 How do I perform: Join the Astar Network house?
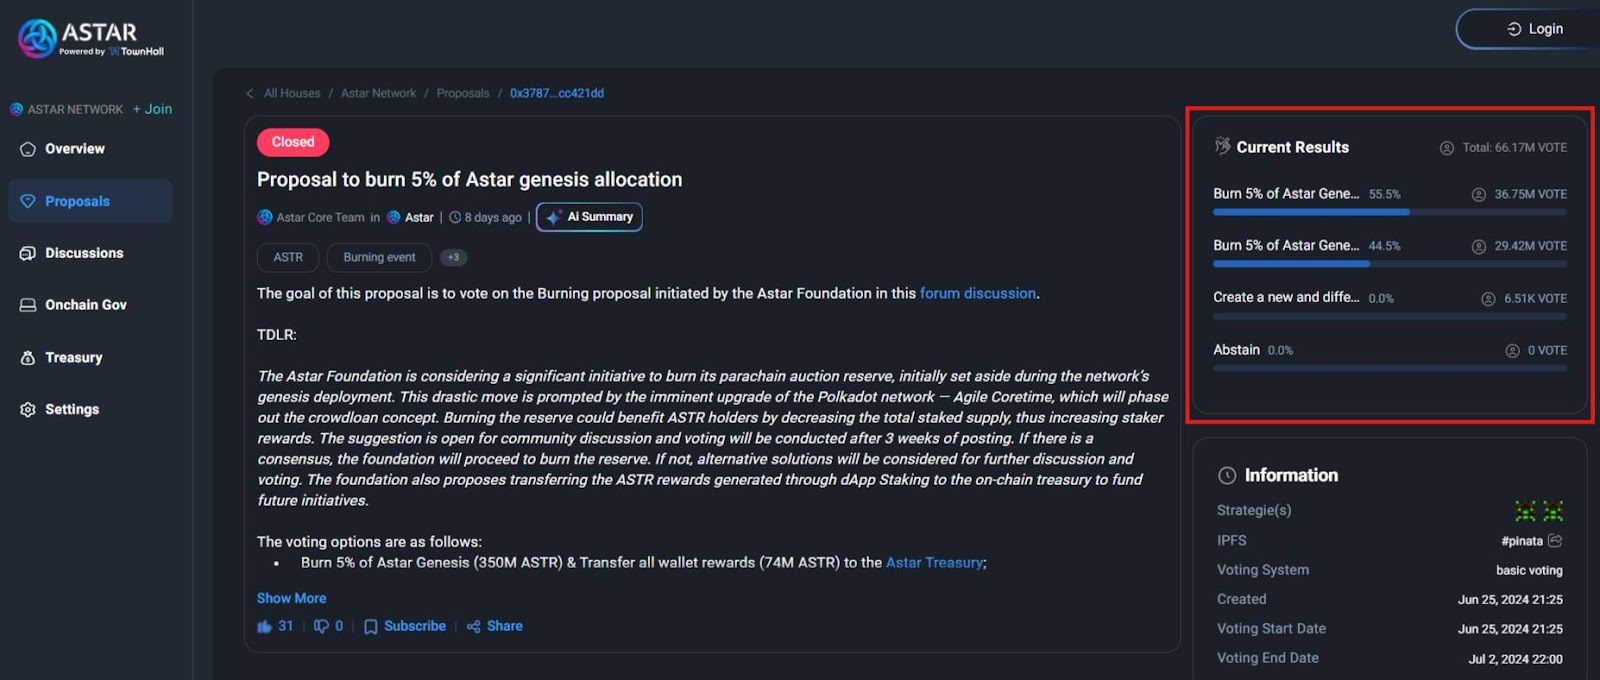(x=152, y=109)
